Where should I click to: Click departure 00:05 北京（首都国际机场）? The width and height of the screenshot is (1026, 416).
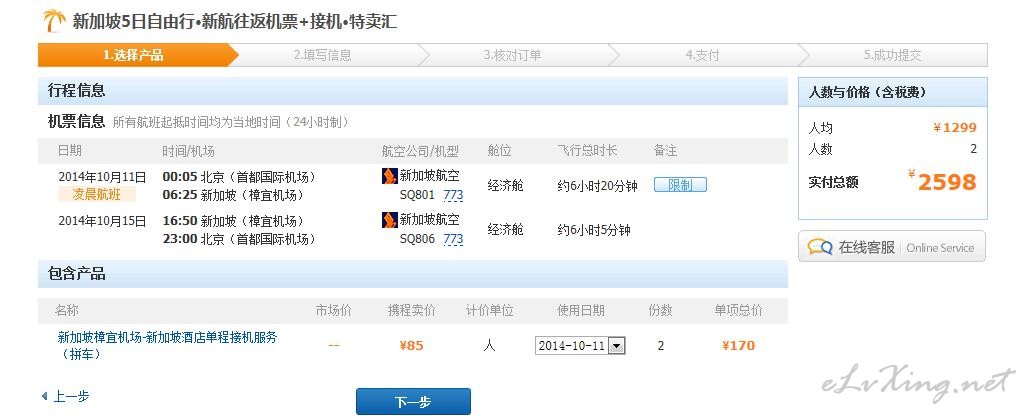[239, 177]
